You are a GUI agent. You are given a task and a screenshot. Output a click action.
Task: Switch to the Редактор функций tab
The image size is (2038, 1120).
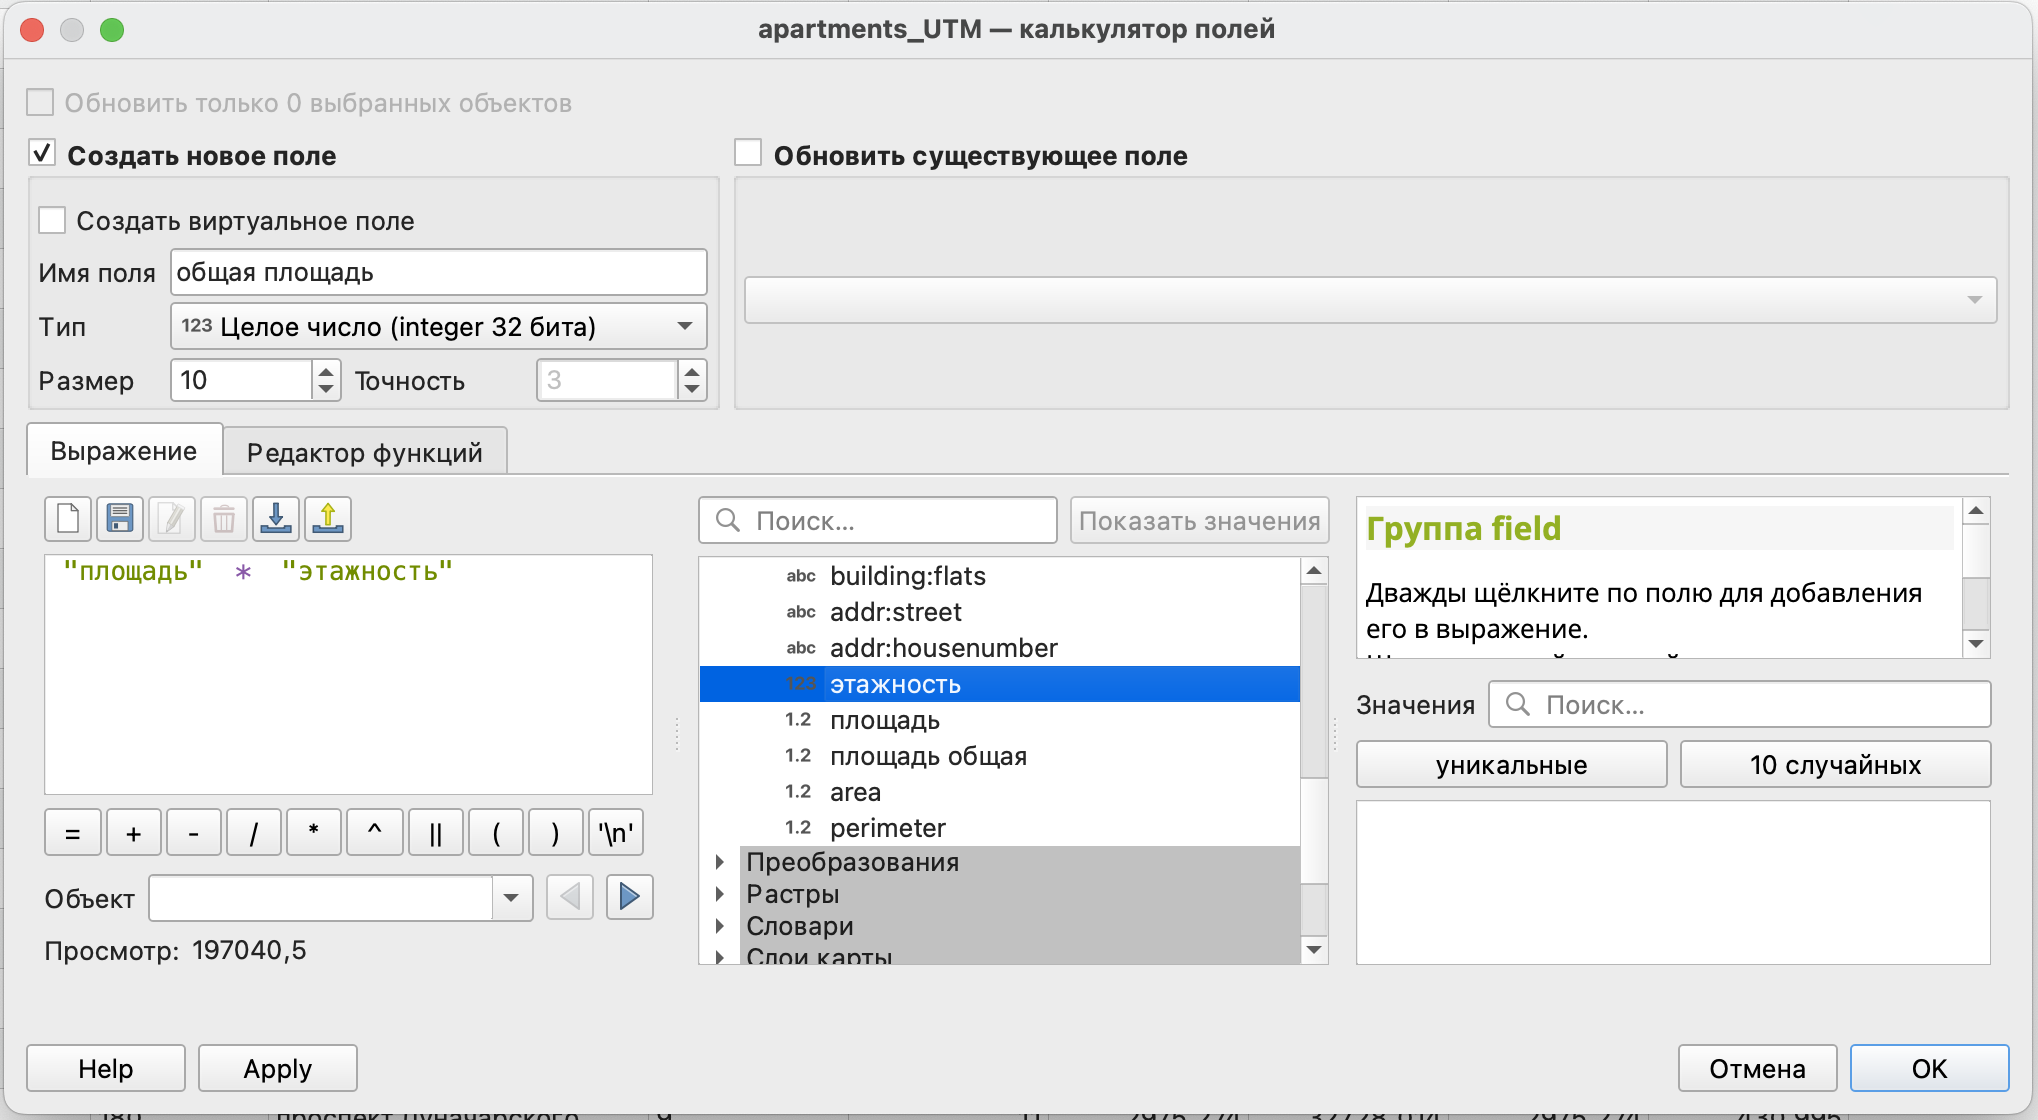[x=364, y=452]
